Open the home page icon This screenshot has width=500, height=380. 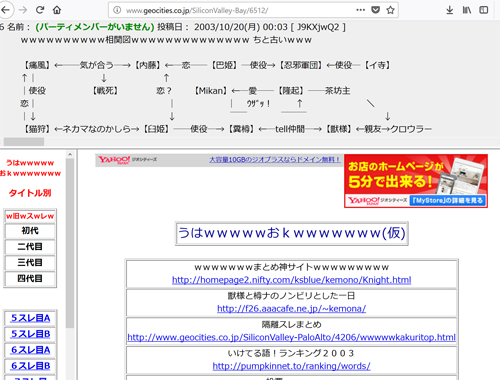pos(57,10)
